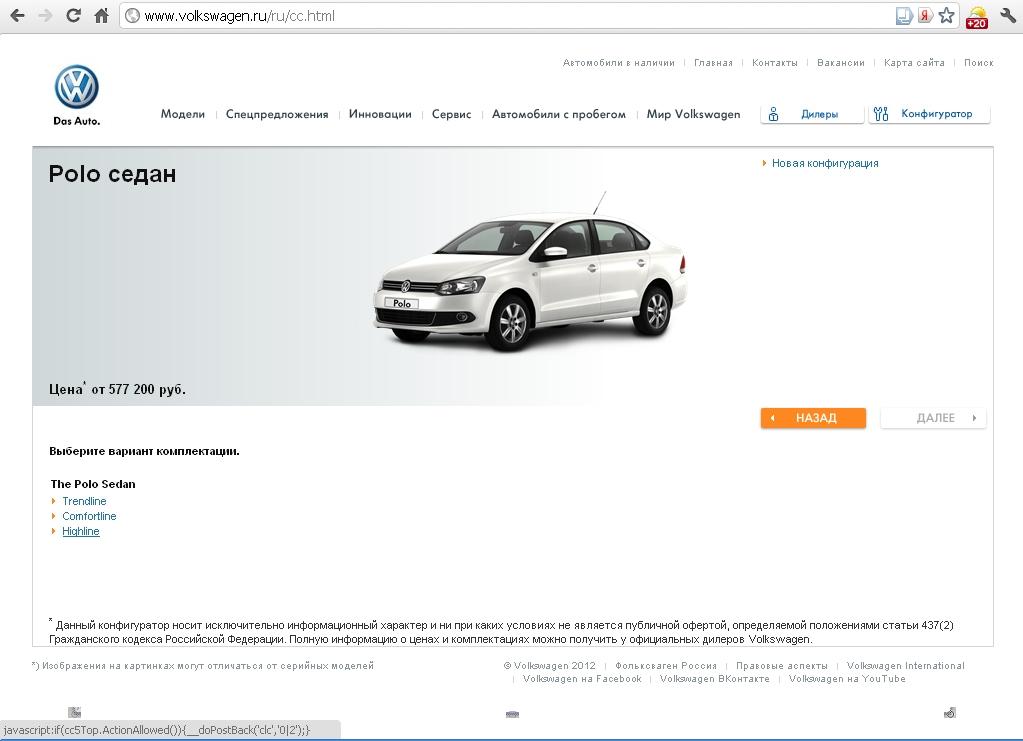The width and height of the screenshot is (1023, 741).
Task: Open the Конфигуратор button
Action: click(x=929, y=114)
